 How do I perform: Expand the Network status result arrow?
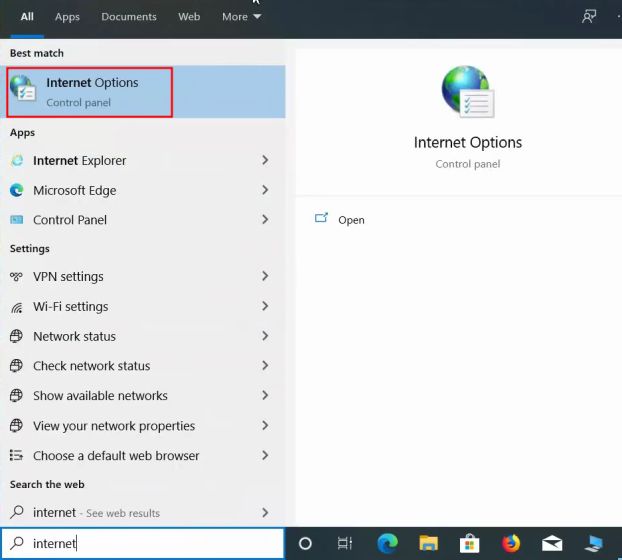coord(265,336)
